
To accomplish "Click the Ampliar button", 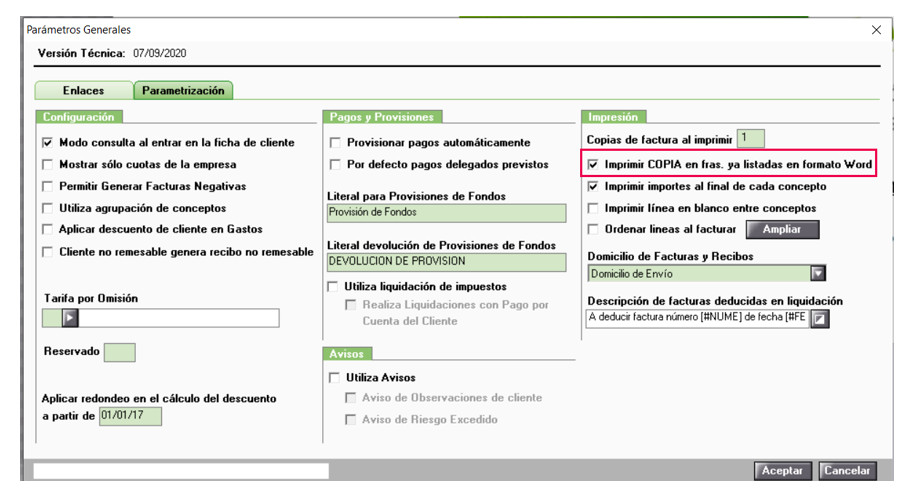I will [782, 230].
